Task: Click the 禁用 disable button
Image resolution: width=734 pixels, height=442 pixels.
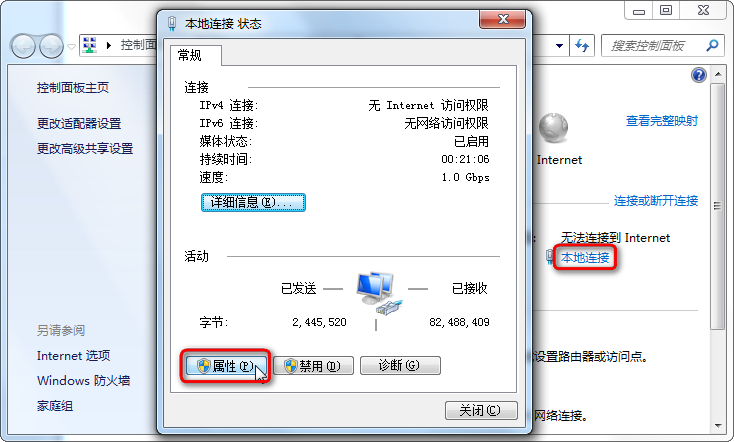Action: 314,366
